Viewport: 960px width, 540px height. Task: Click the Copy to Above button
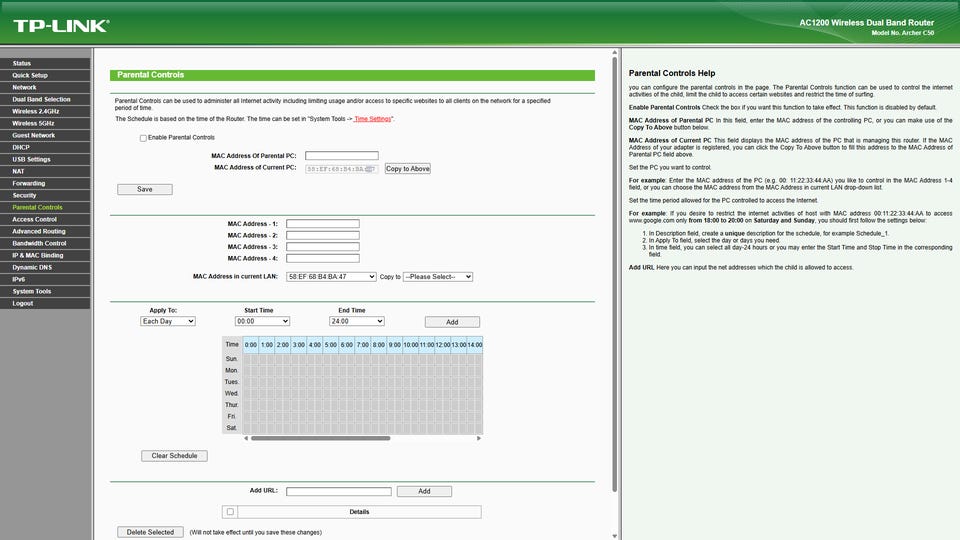408,169
